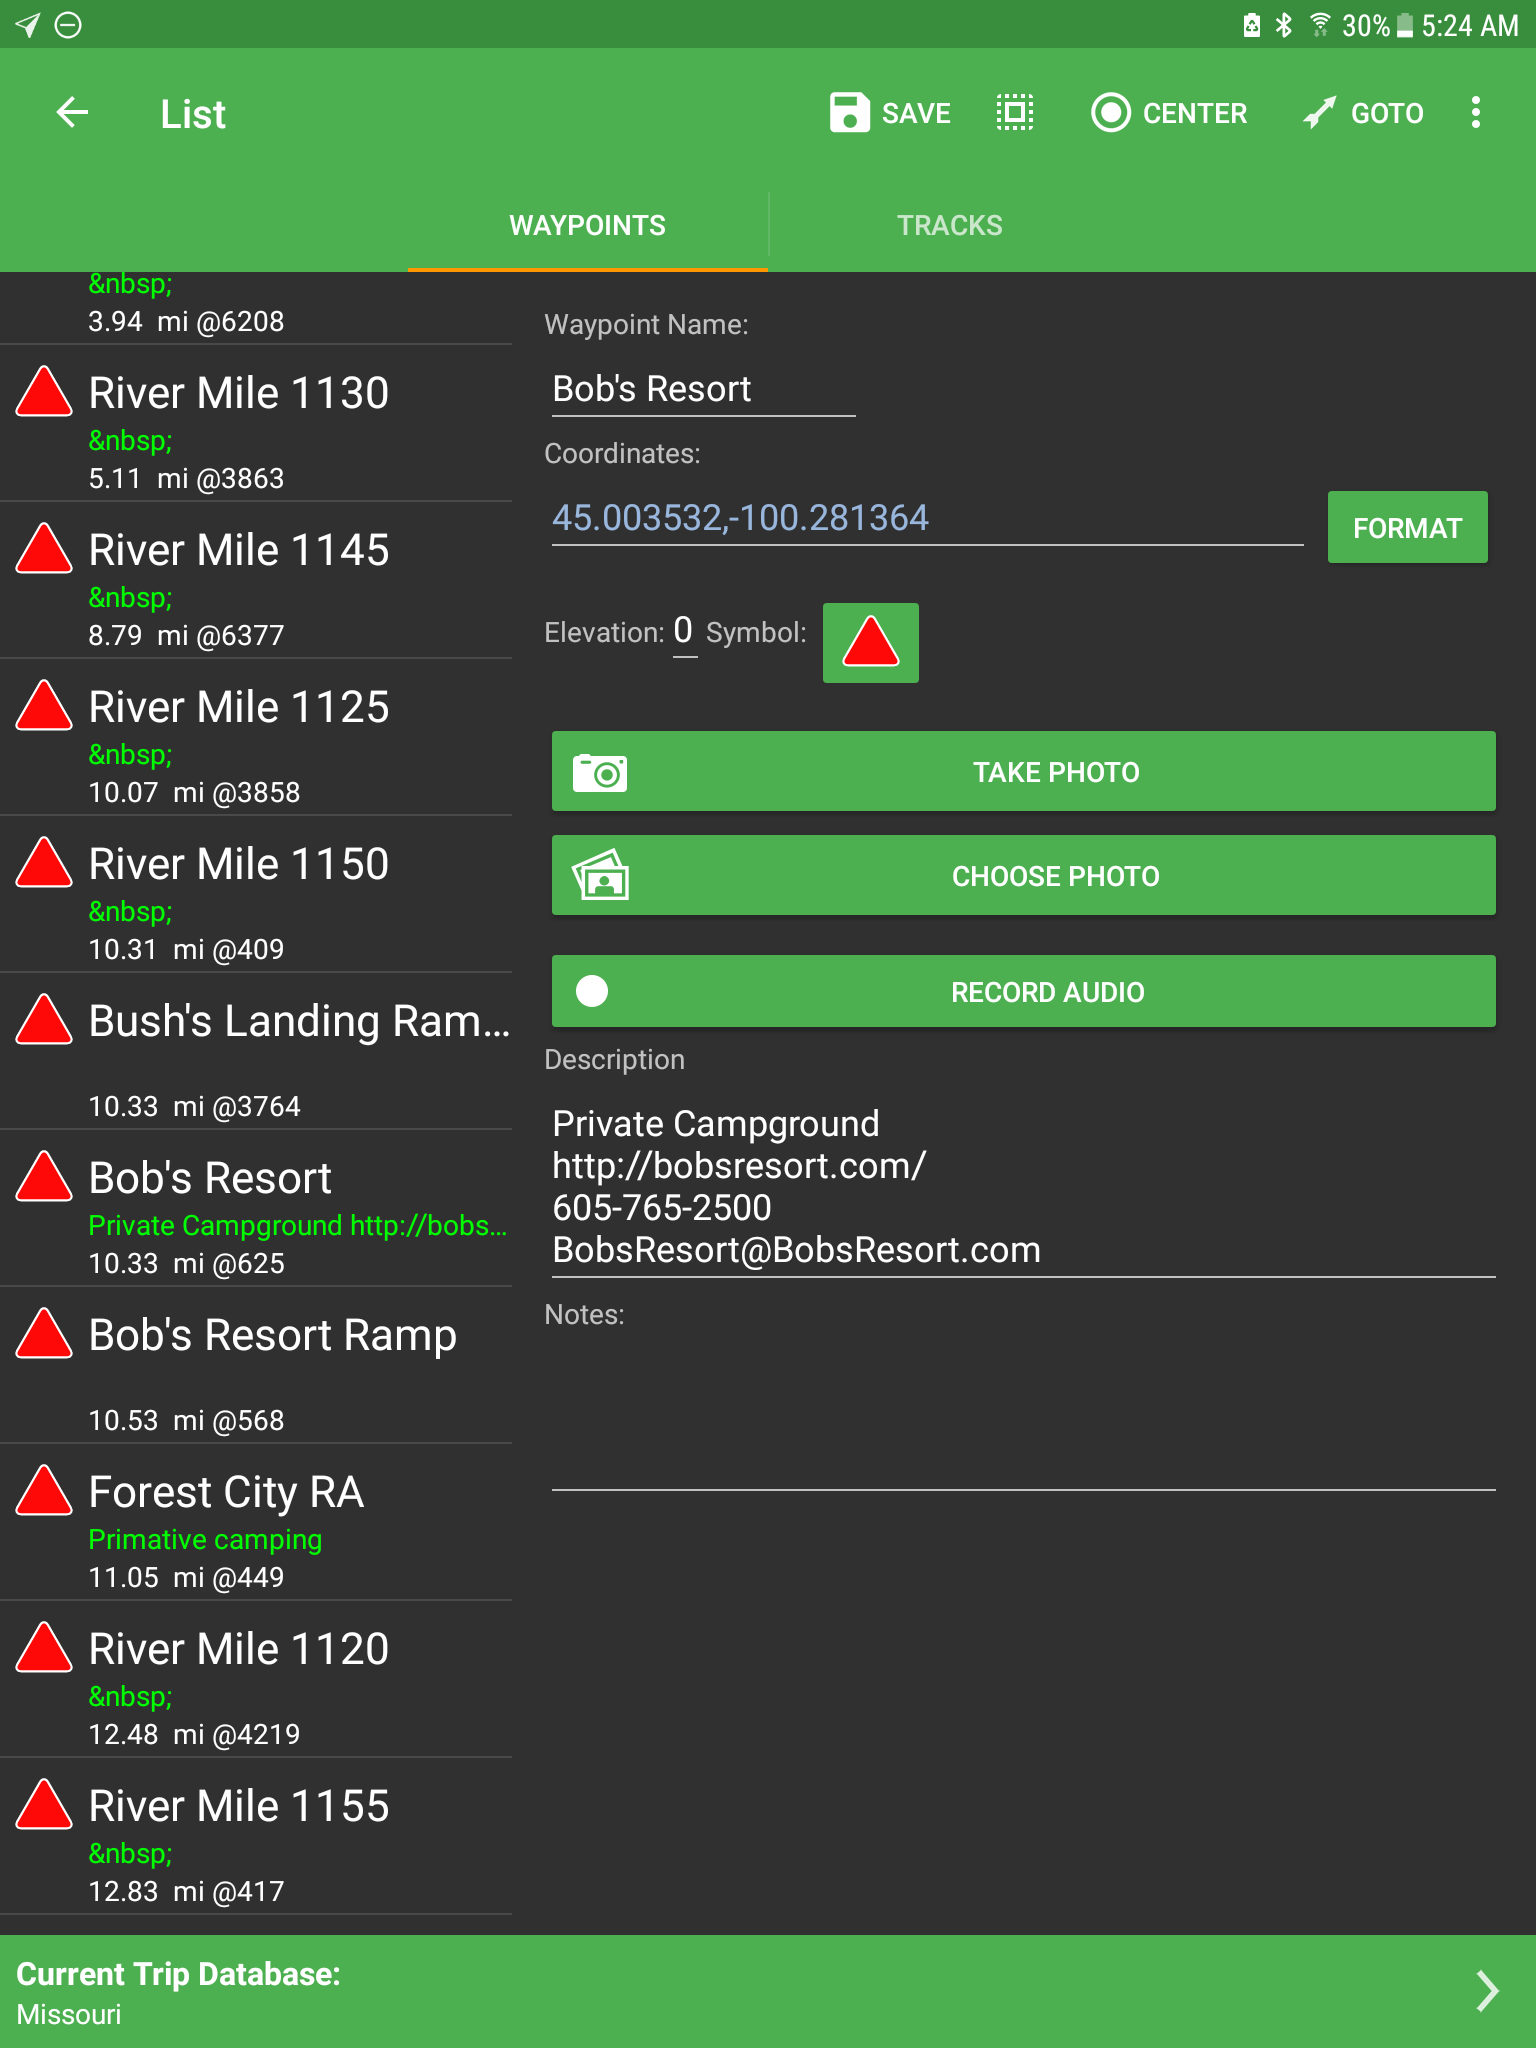Tap the Bluetooth icon in the status bar
Screen dimensions: 1536x2048
click(1284, 25)
